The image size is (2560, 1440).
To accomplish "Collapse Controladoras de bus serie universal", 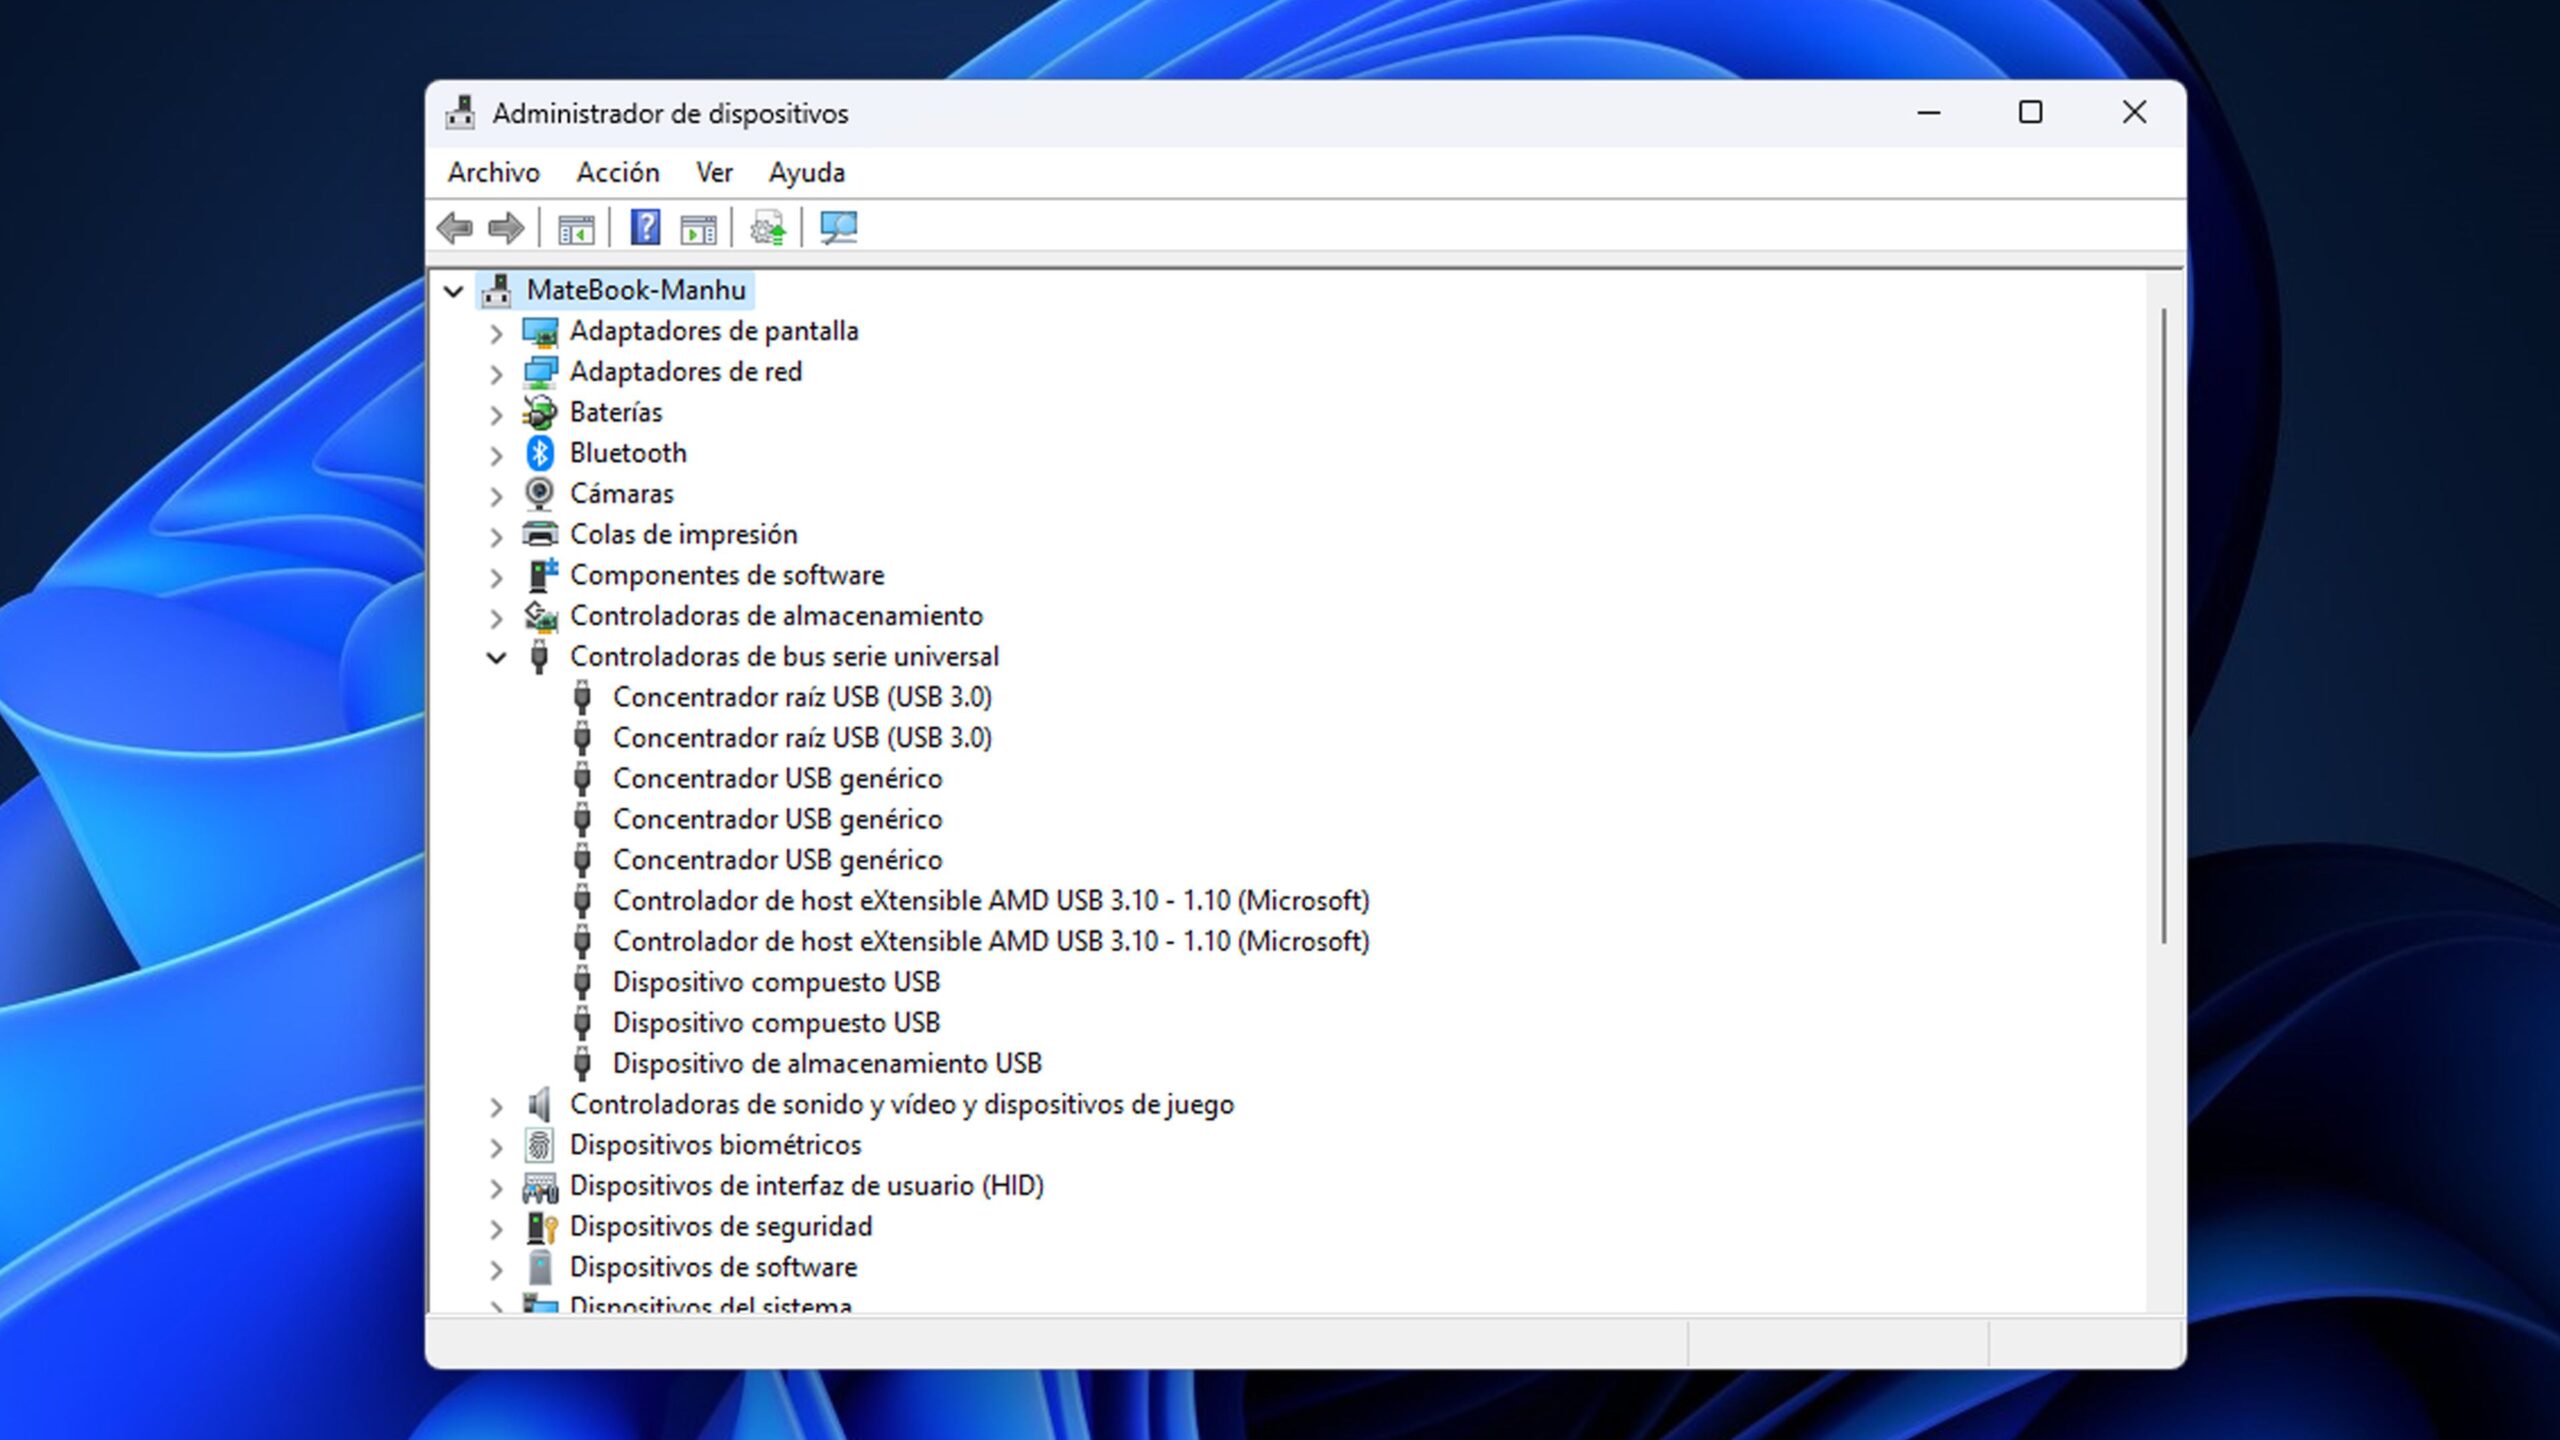I will click(x=496, y=657).
